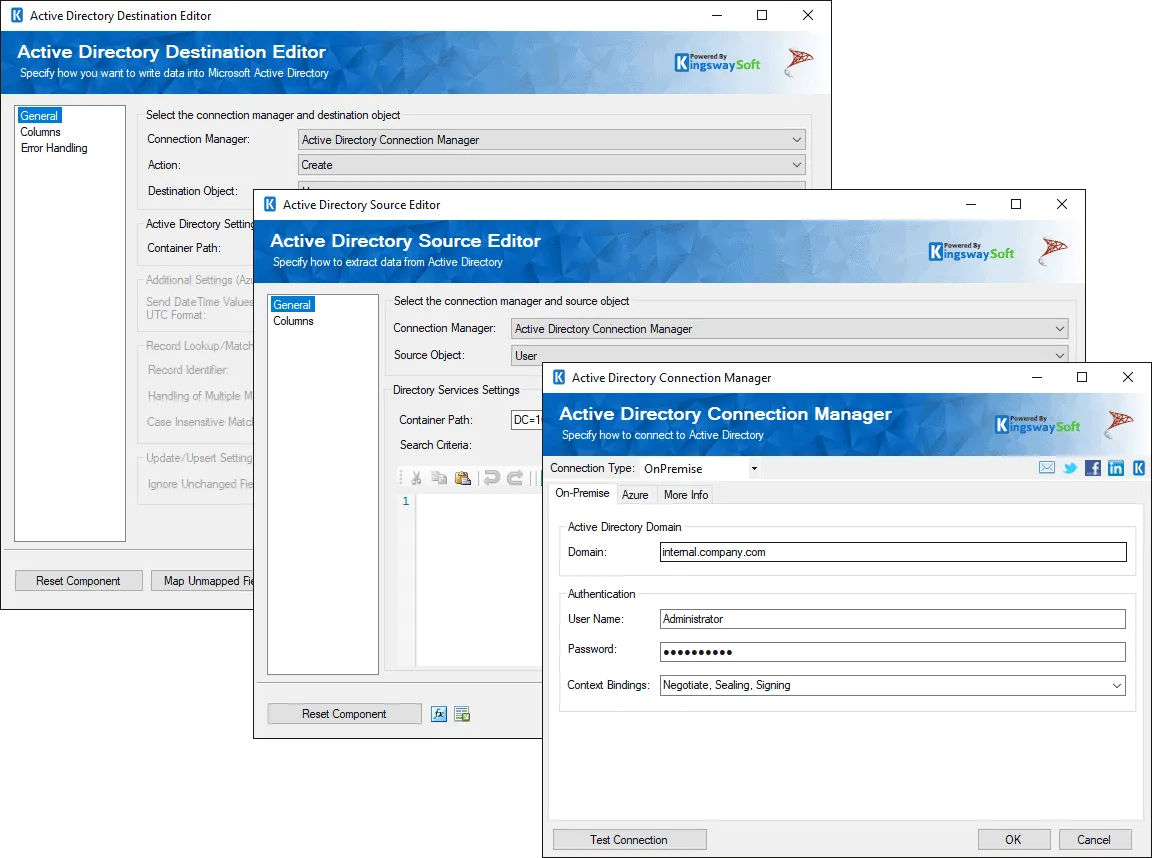The width and height of the screenshot is (1152, 858).
Task: Switch to the On-Premise tab
Action: click(x=582, y=494)
